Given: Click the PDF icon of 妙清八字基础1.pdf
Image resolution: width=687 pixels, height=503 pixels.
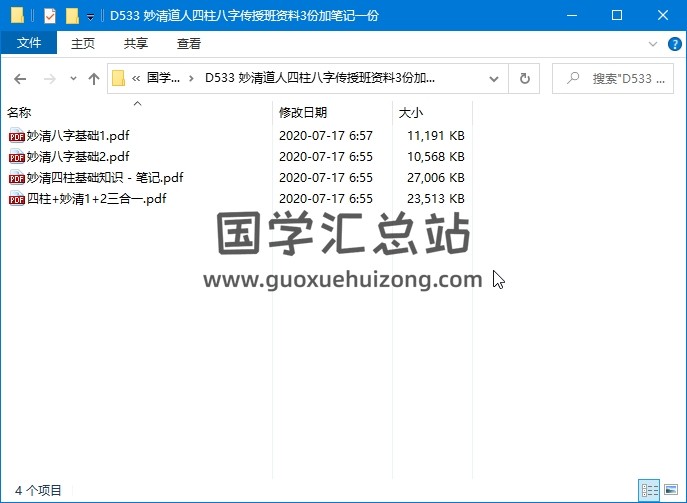Looking at the screenshot, I should pyautogui.click(x=17, y=136).
